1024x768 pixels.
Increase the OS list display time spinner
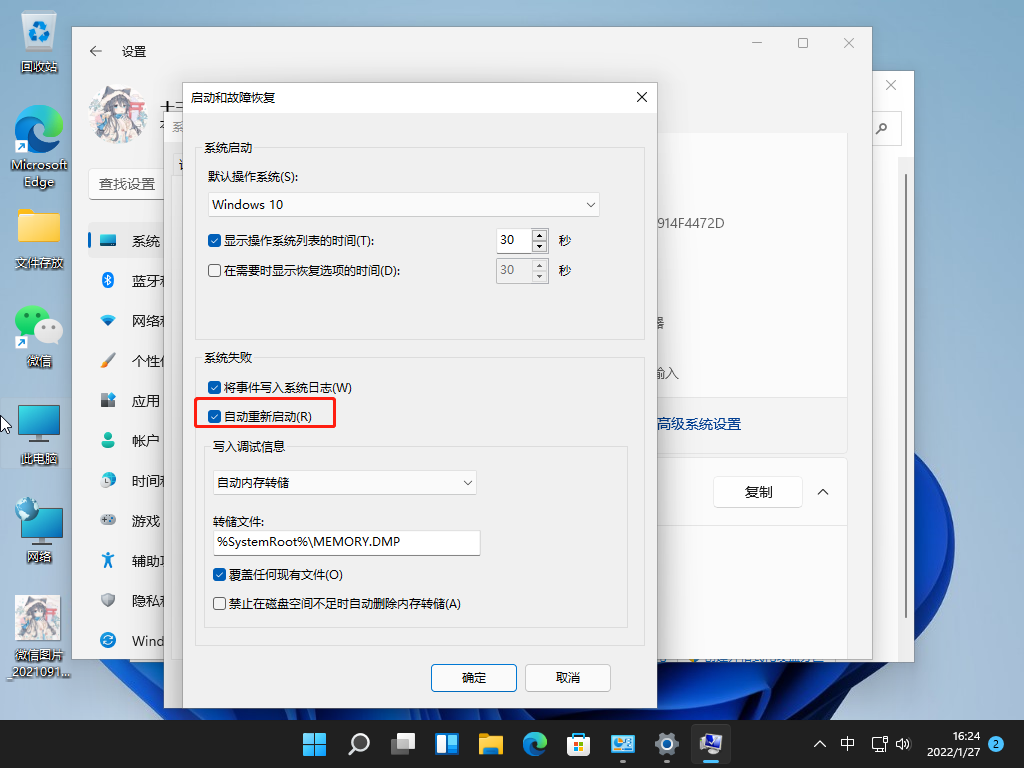[540, 235]
